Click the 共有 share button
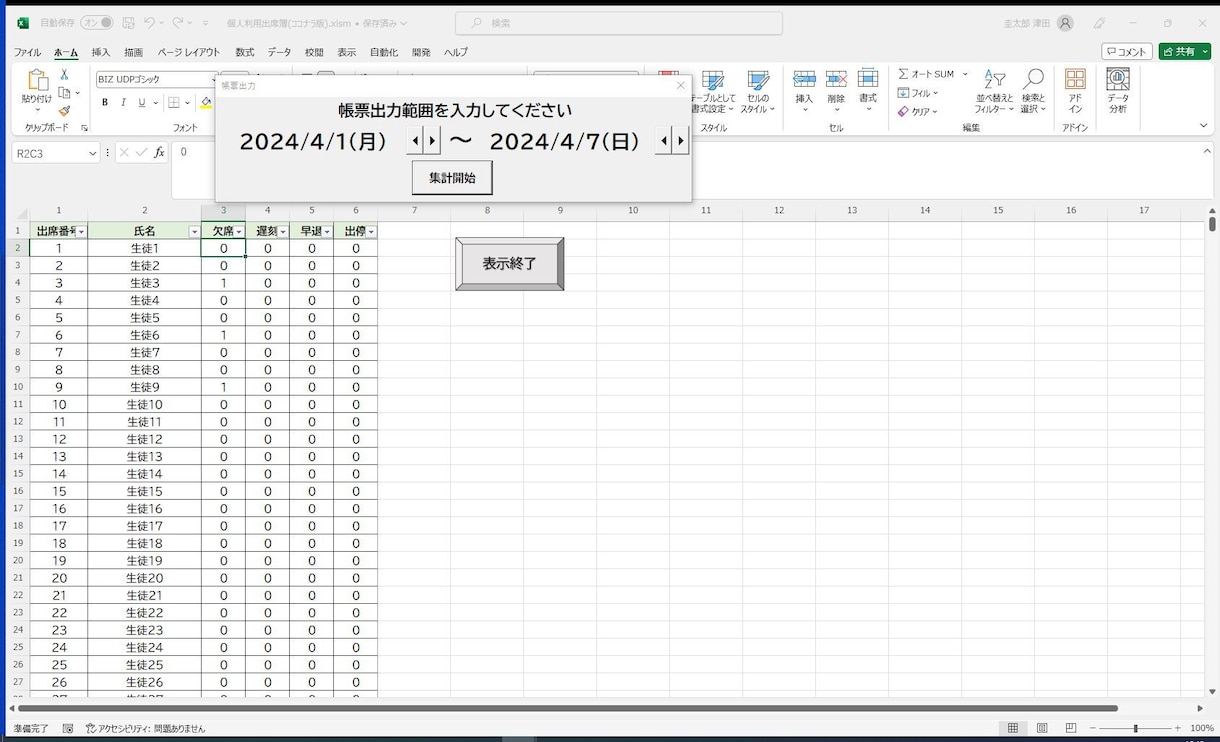This screenshot has height=742, width=1220. (1185, 51)
